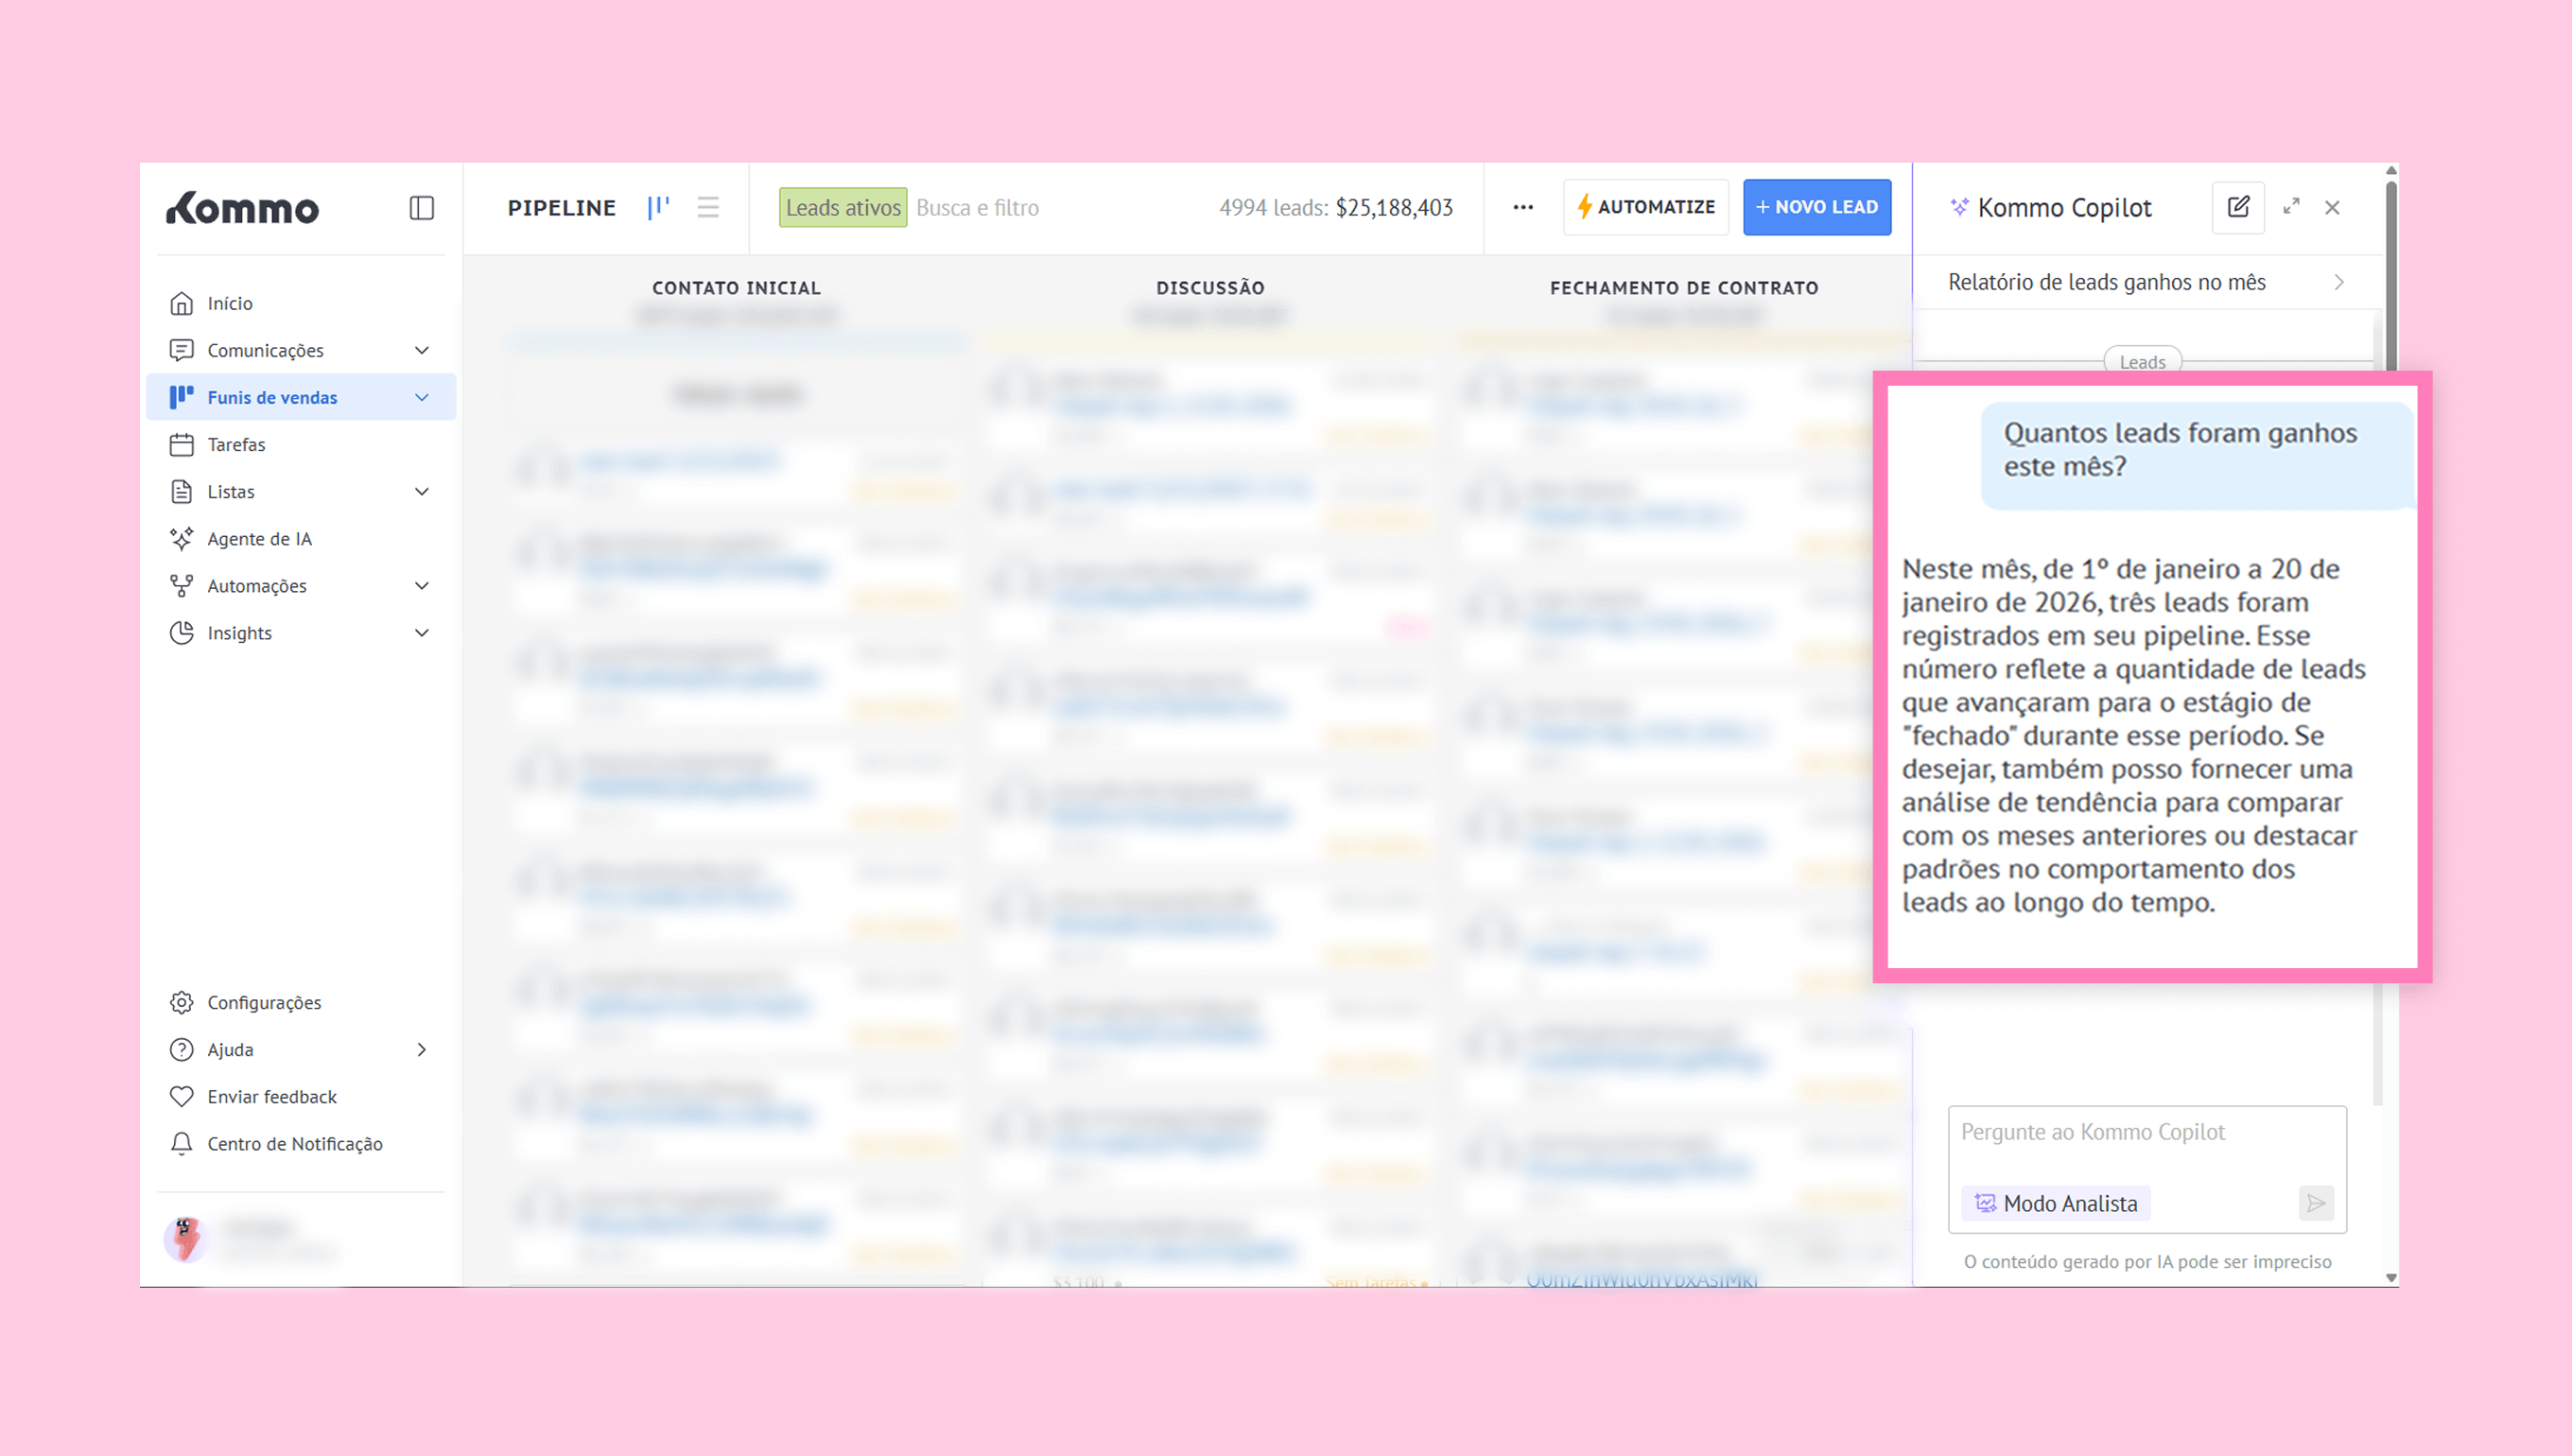
Task: Start a new Copilot chat
Action: click(2237, 208)
